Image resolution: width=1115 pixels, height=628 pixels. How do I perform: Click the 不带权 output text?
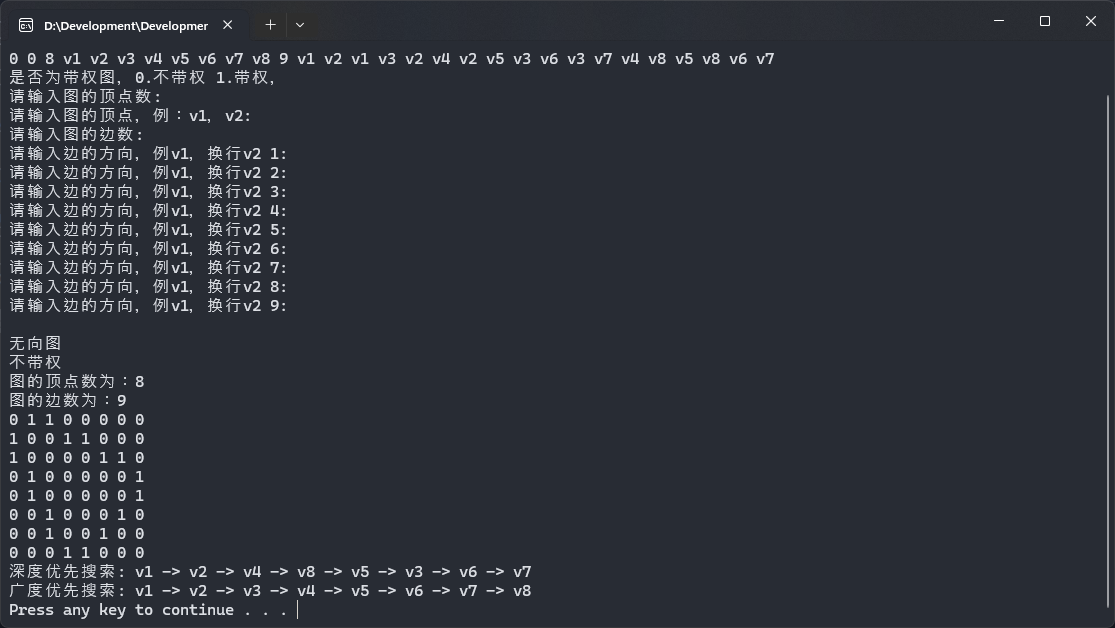pyautogui.click(x=35, y=362)
